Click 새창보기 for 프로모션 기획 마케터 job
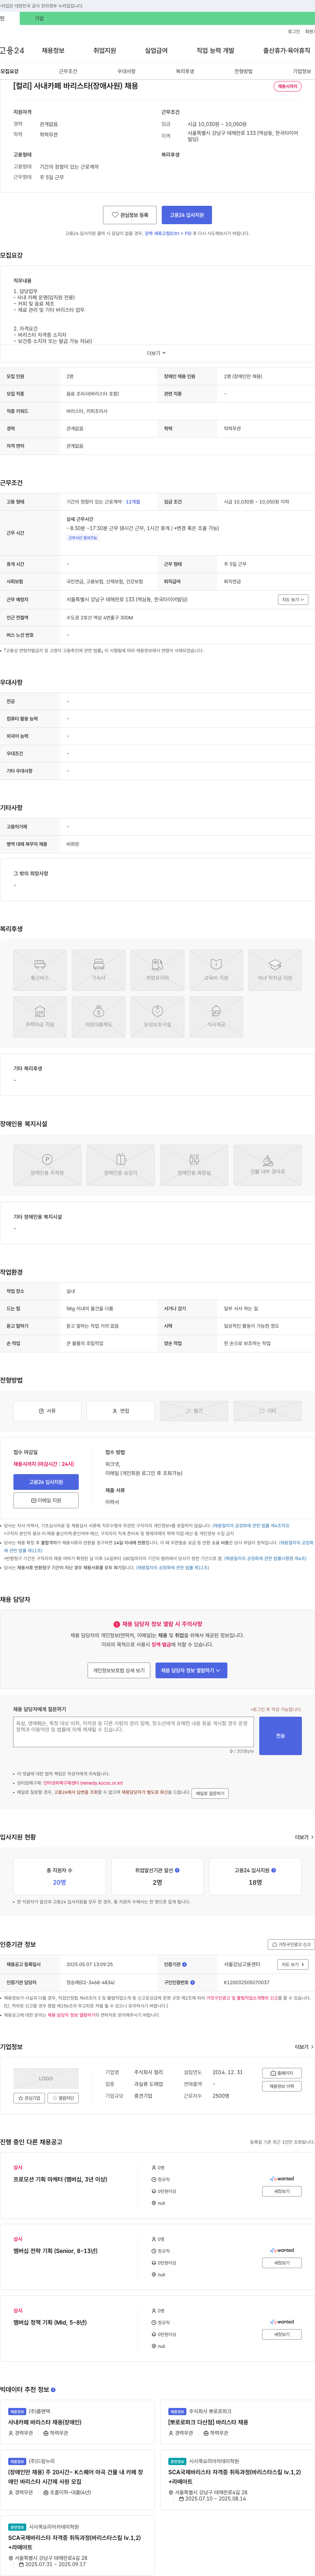 (282, 2191)
